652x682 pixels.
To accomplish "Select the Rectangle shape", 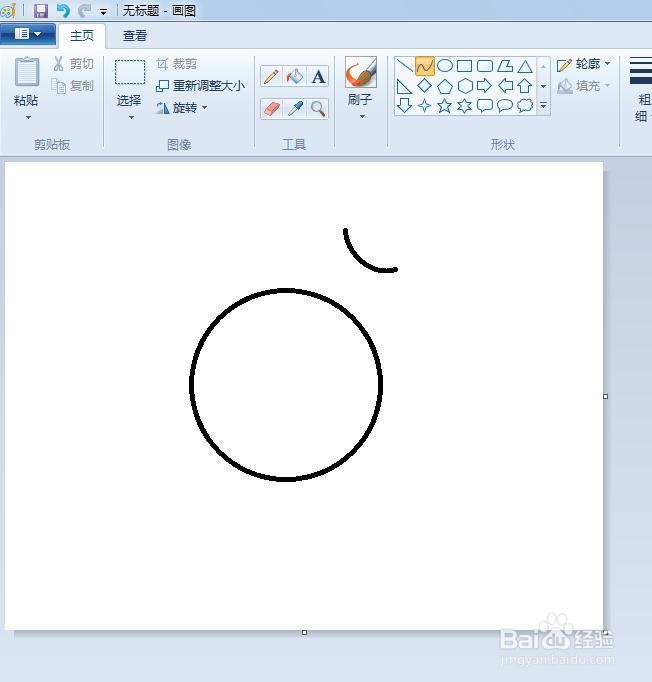I will click(465, 66).
